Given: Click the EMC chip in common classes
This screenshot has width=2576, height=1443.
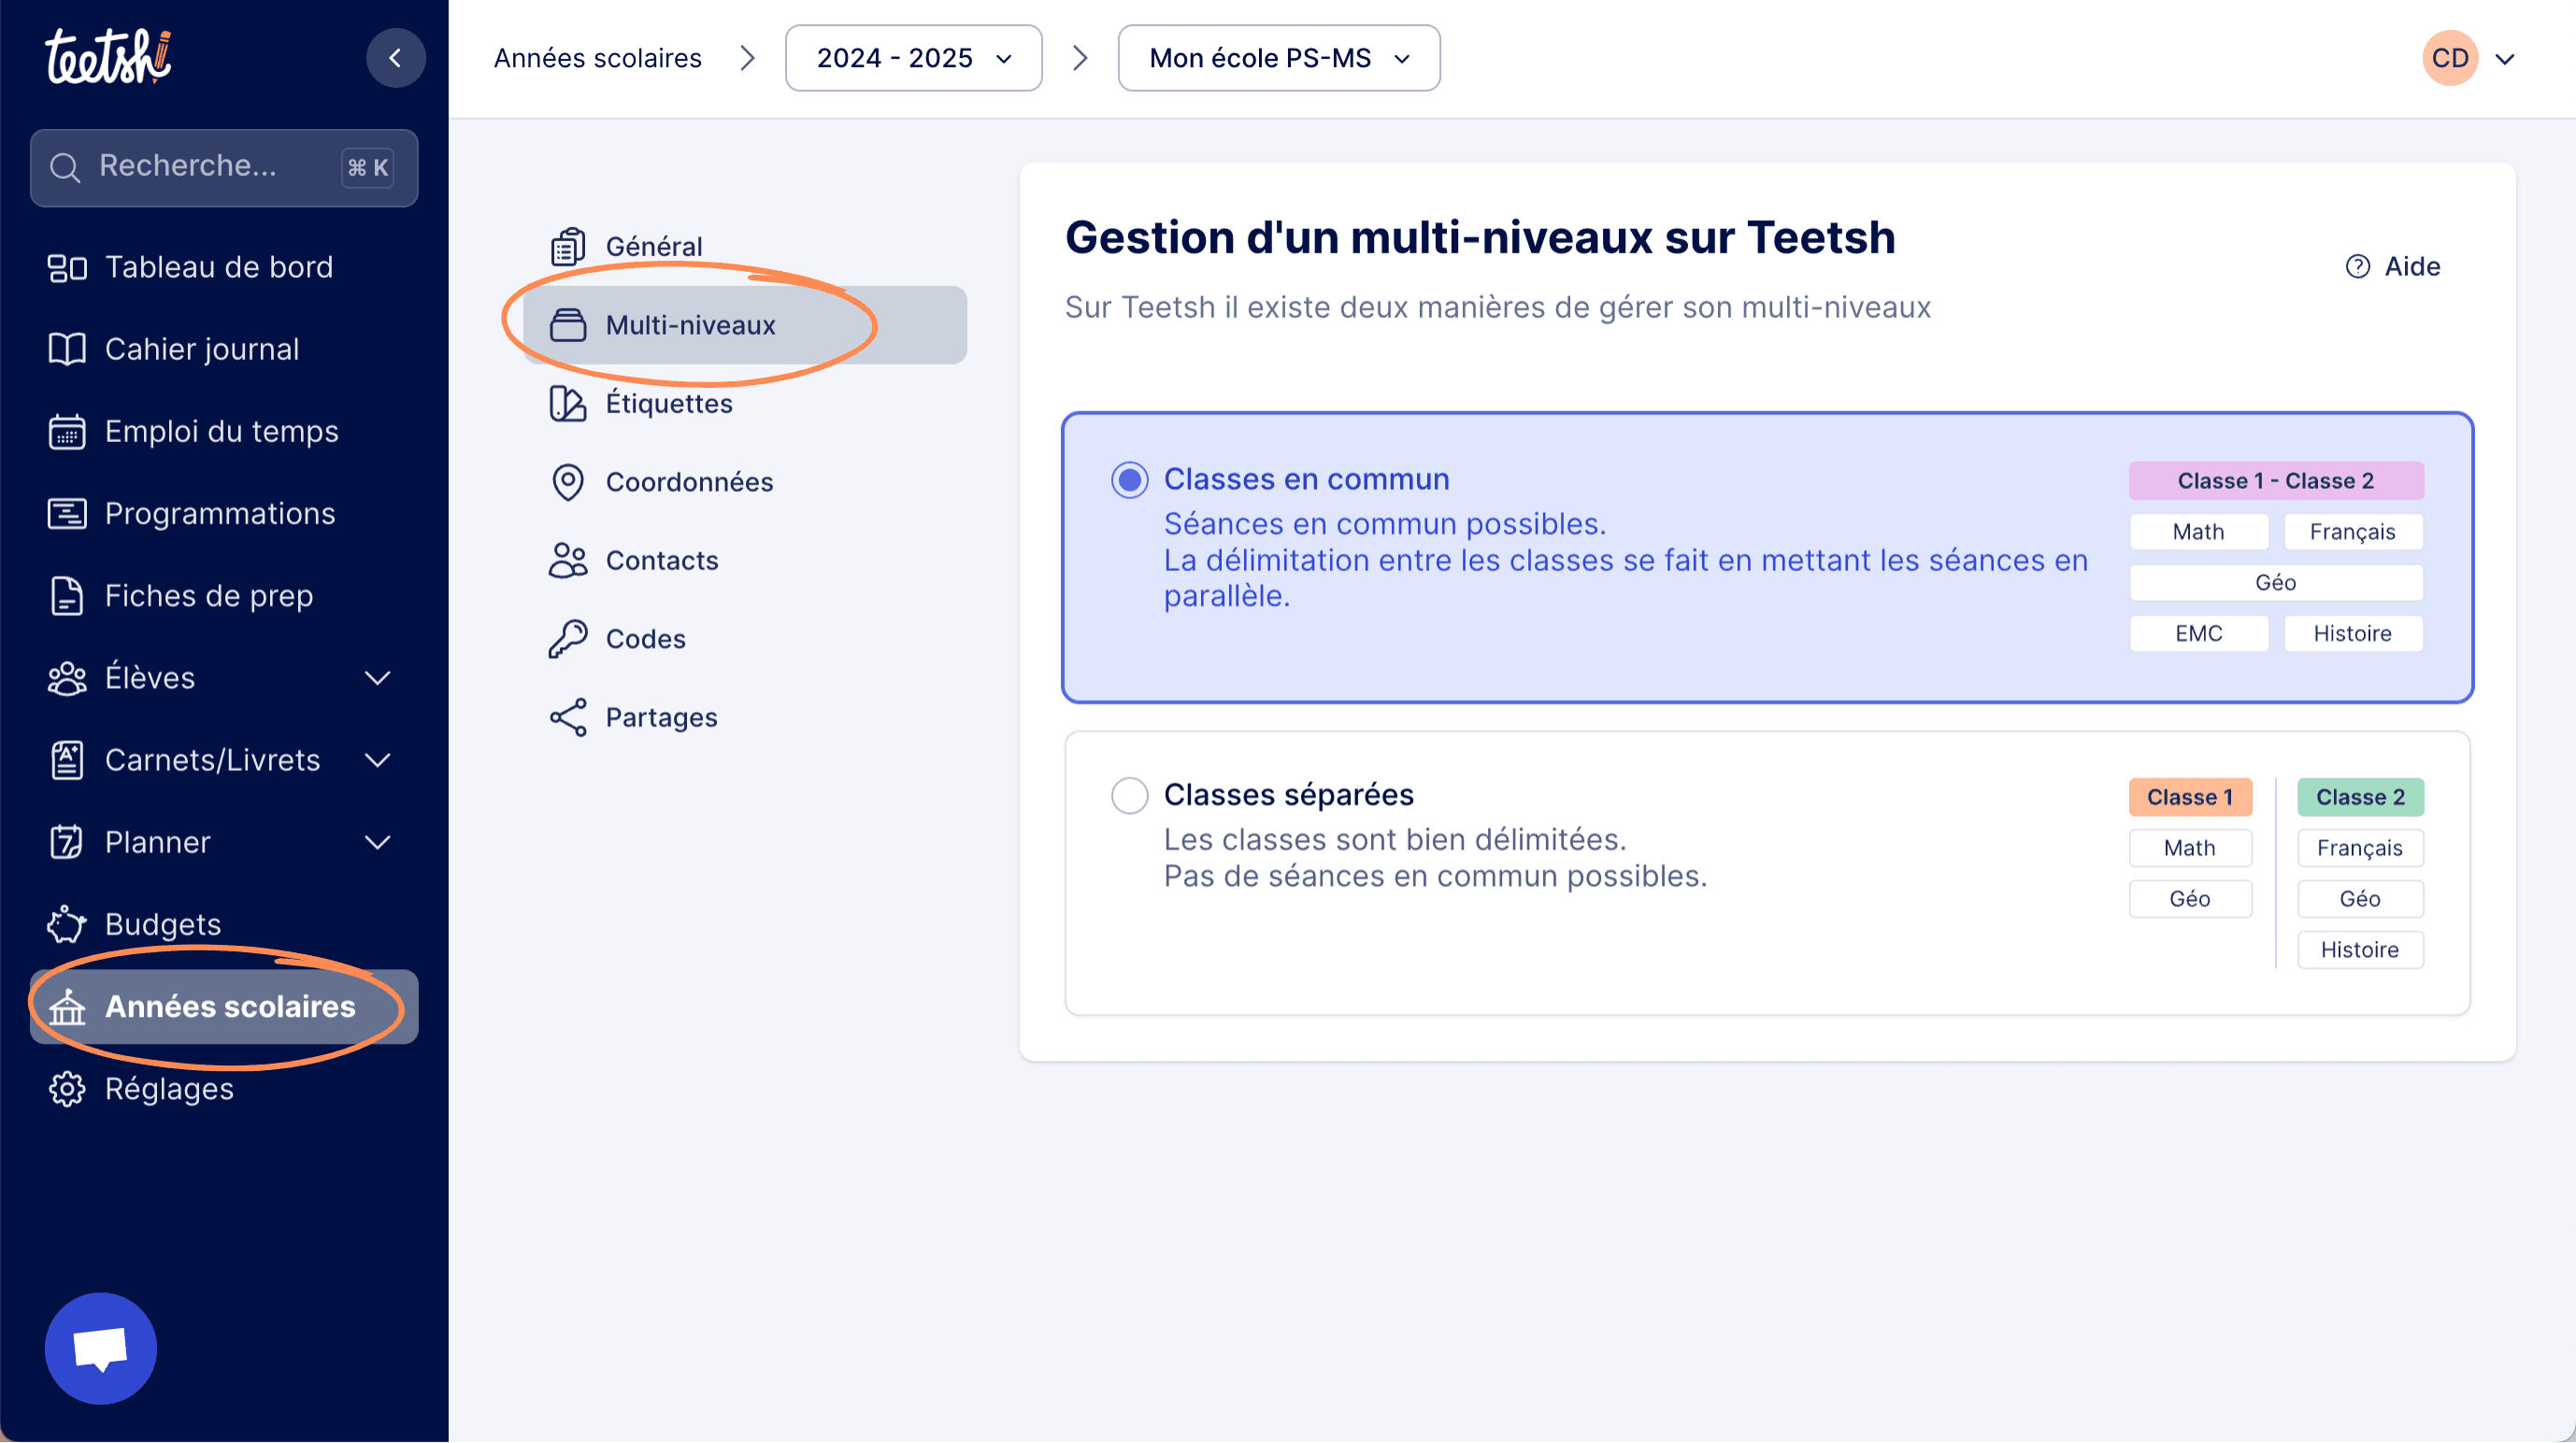Looking at the screenshot, I should tap(2198, 634).
